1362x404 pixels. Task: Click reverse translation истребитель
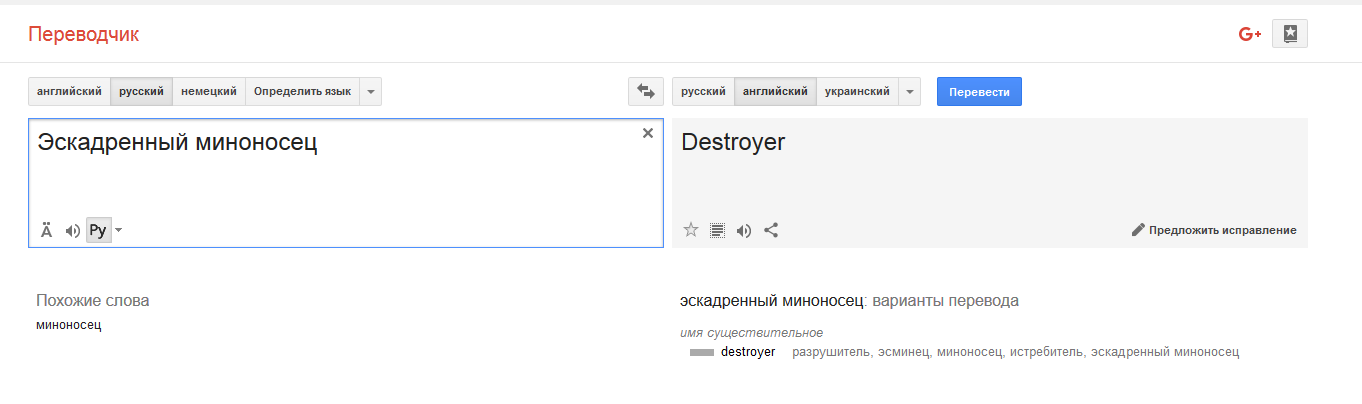(x=1045, y=352)
